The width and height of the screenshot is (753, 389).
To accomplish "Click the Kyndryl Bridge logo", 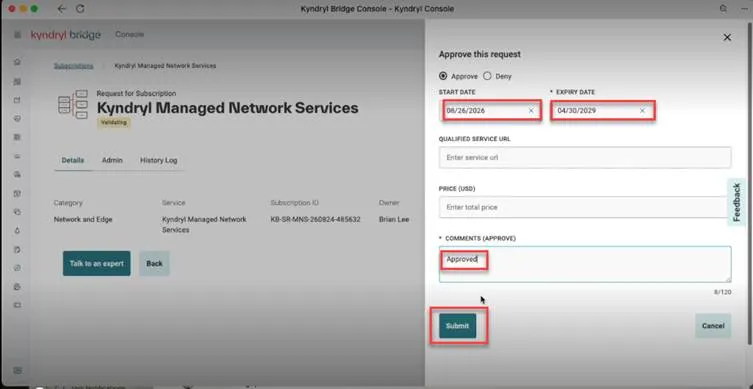I will click(x=66, y=35).
